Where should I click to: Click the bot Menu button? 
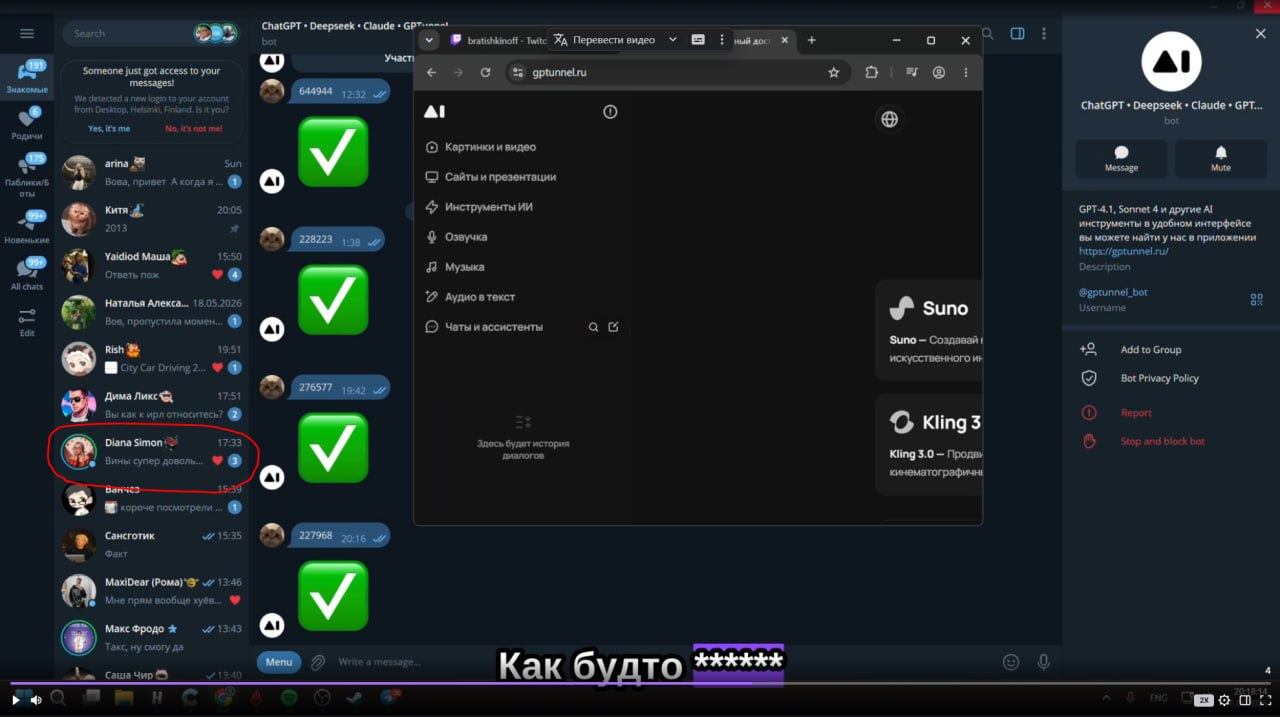click(279, 662)
